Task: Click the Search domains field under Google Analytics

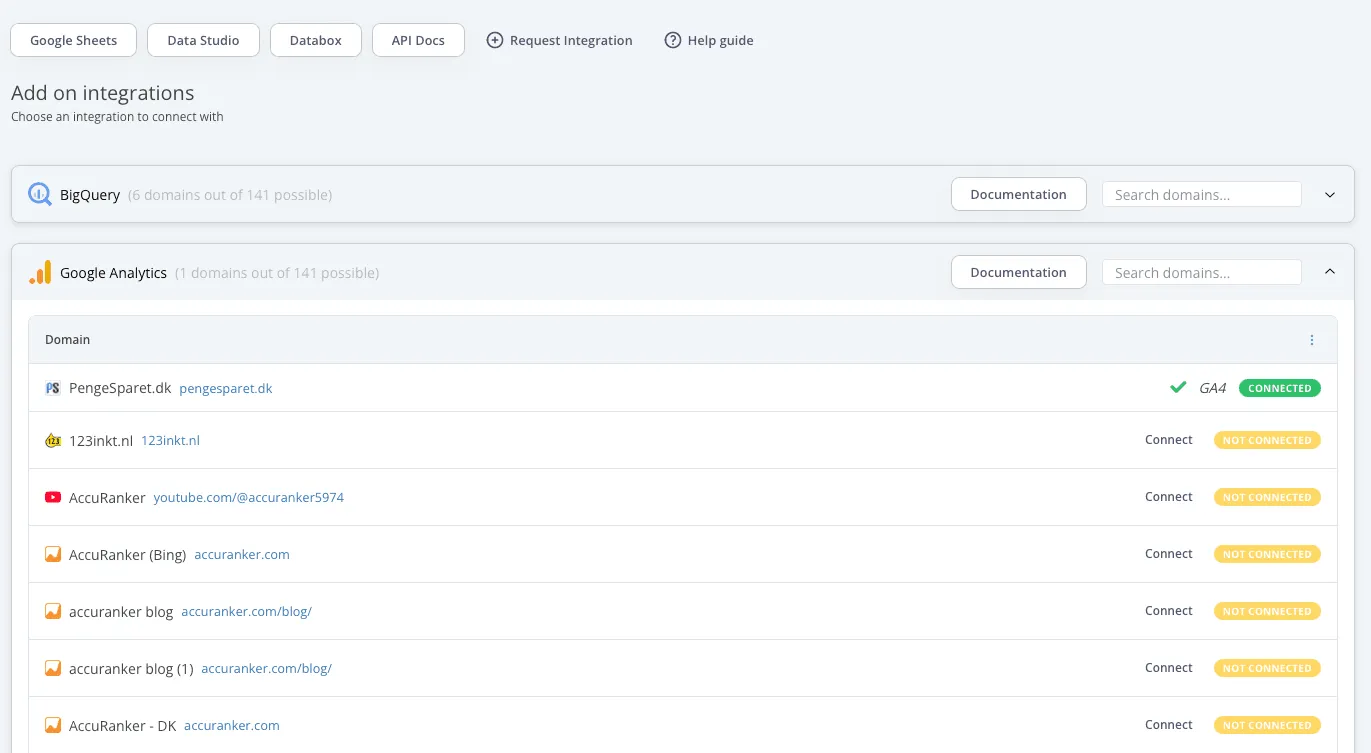Action: pos(1201,271)
